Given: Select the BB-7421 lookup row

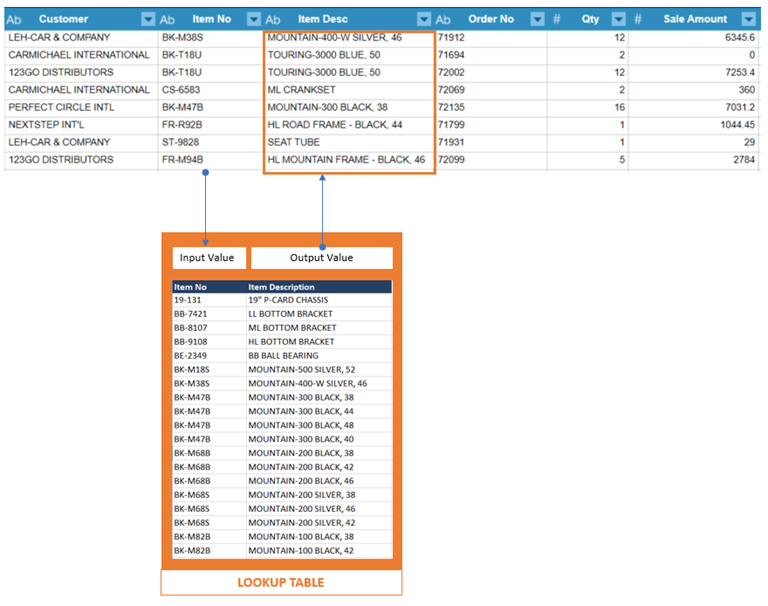Looking at the screenshot, I should click(x=282, y=314).
